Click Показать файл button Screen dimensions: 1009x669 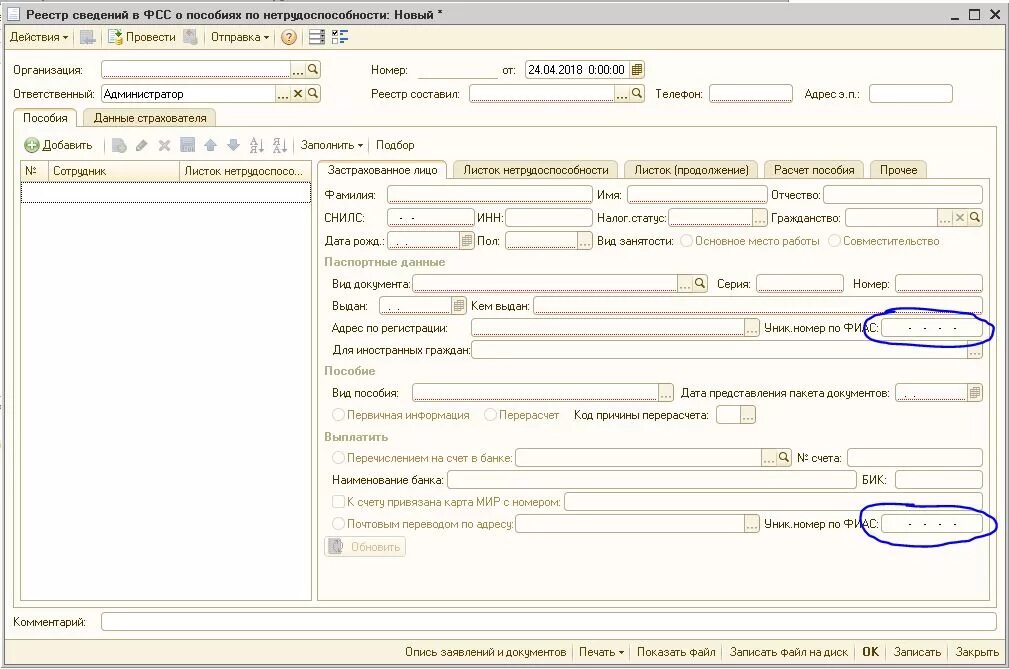(676, 652)
